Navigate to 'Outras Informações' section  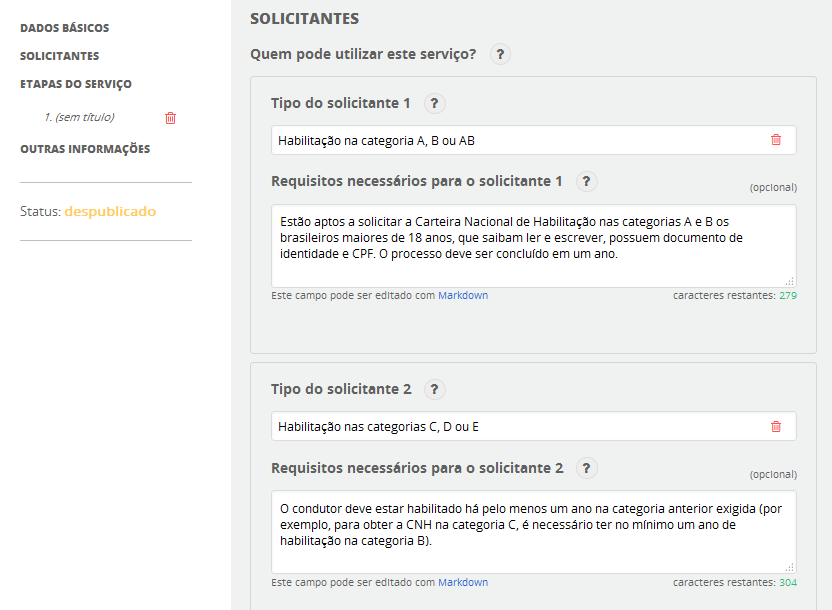pos(85,149)
